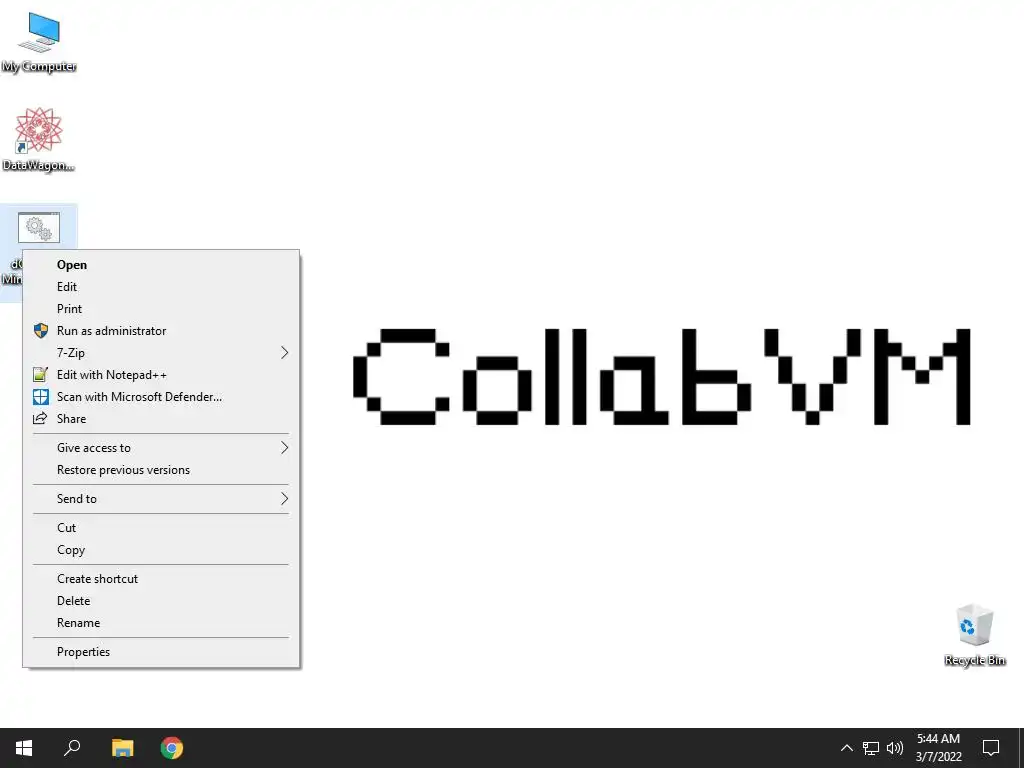The width and height of the screenshot is (1024, 768).
Task: Select Edit with Notepad++
Action: coord(161,375)
